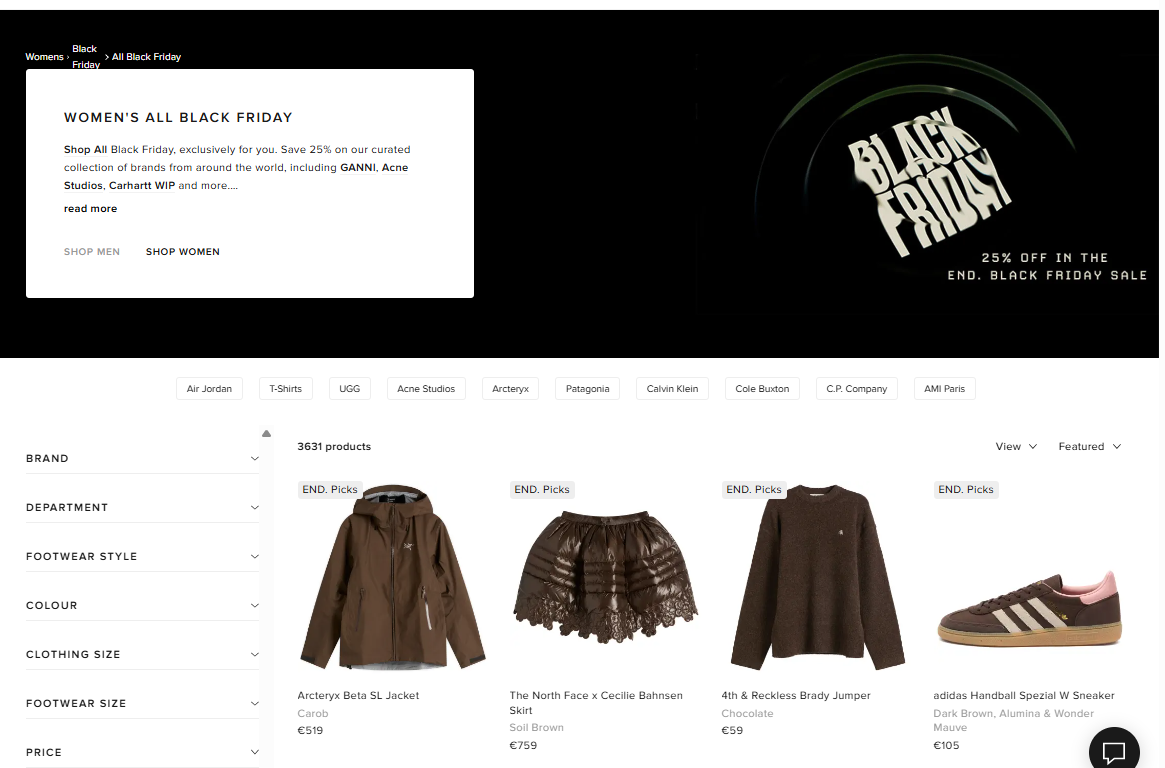
Task: Filter by Air Jordan tag
Action: click(x=210, y=388)
